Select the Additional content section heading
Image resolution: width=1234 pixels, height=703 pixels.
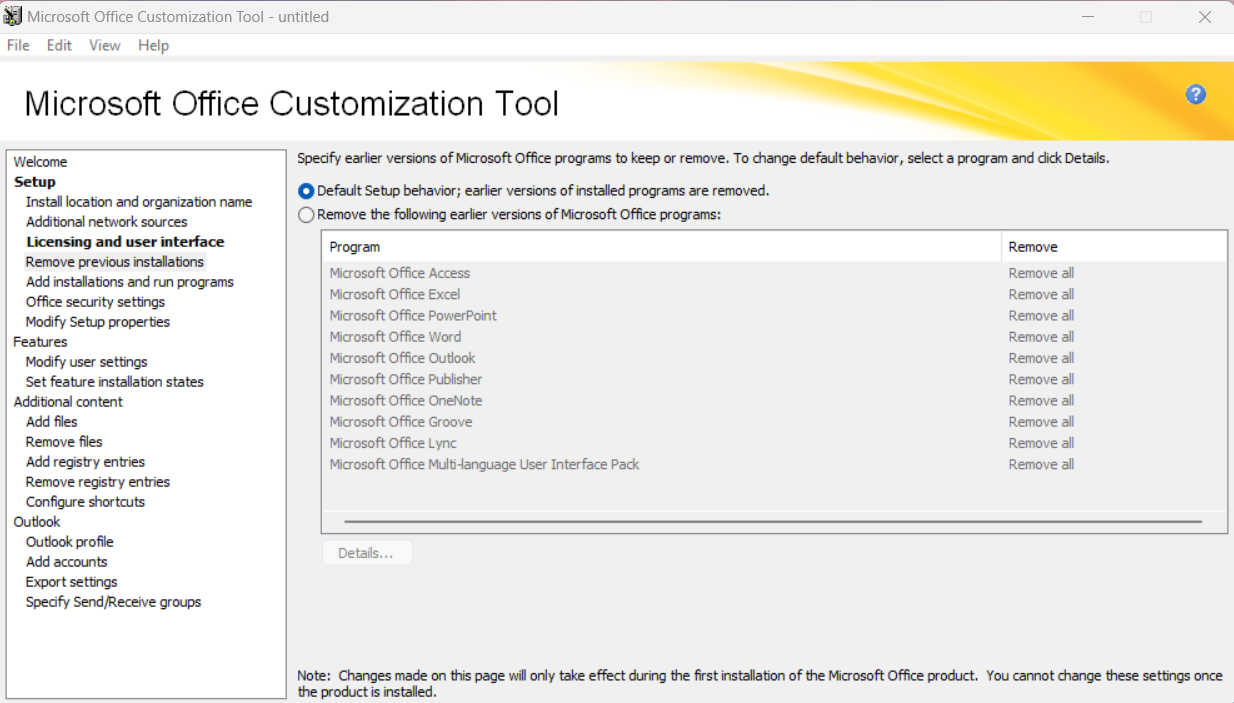[x=68, y=402]
